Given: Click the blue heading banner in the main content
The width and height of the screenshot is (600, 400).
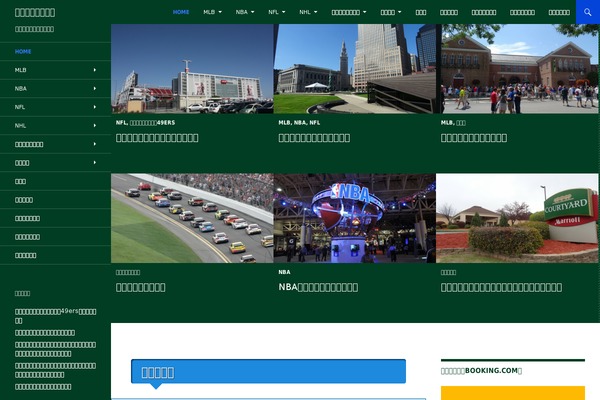Looking at the screenshot, I should point(268,371).
